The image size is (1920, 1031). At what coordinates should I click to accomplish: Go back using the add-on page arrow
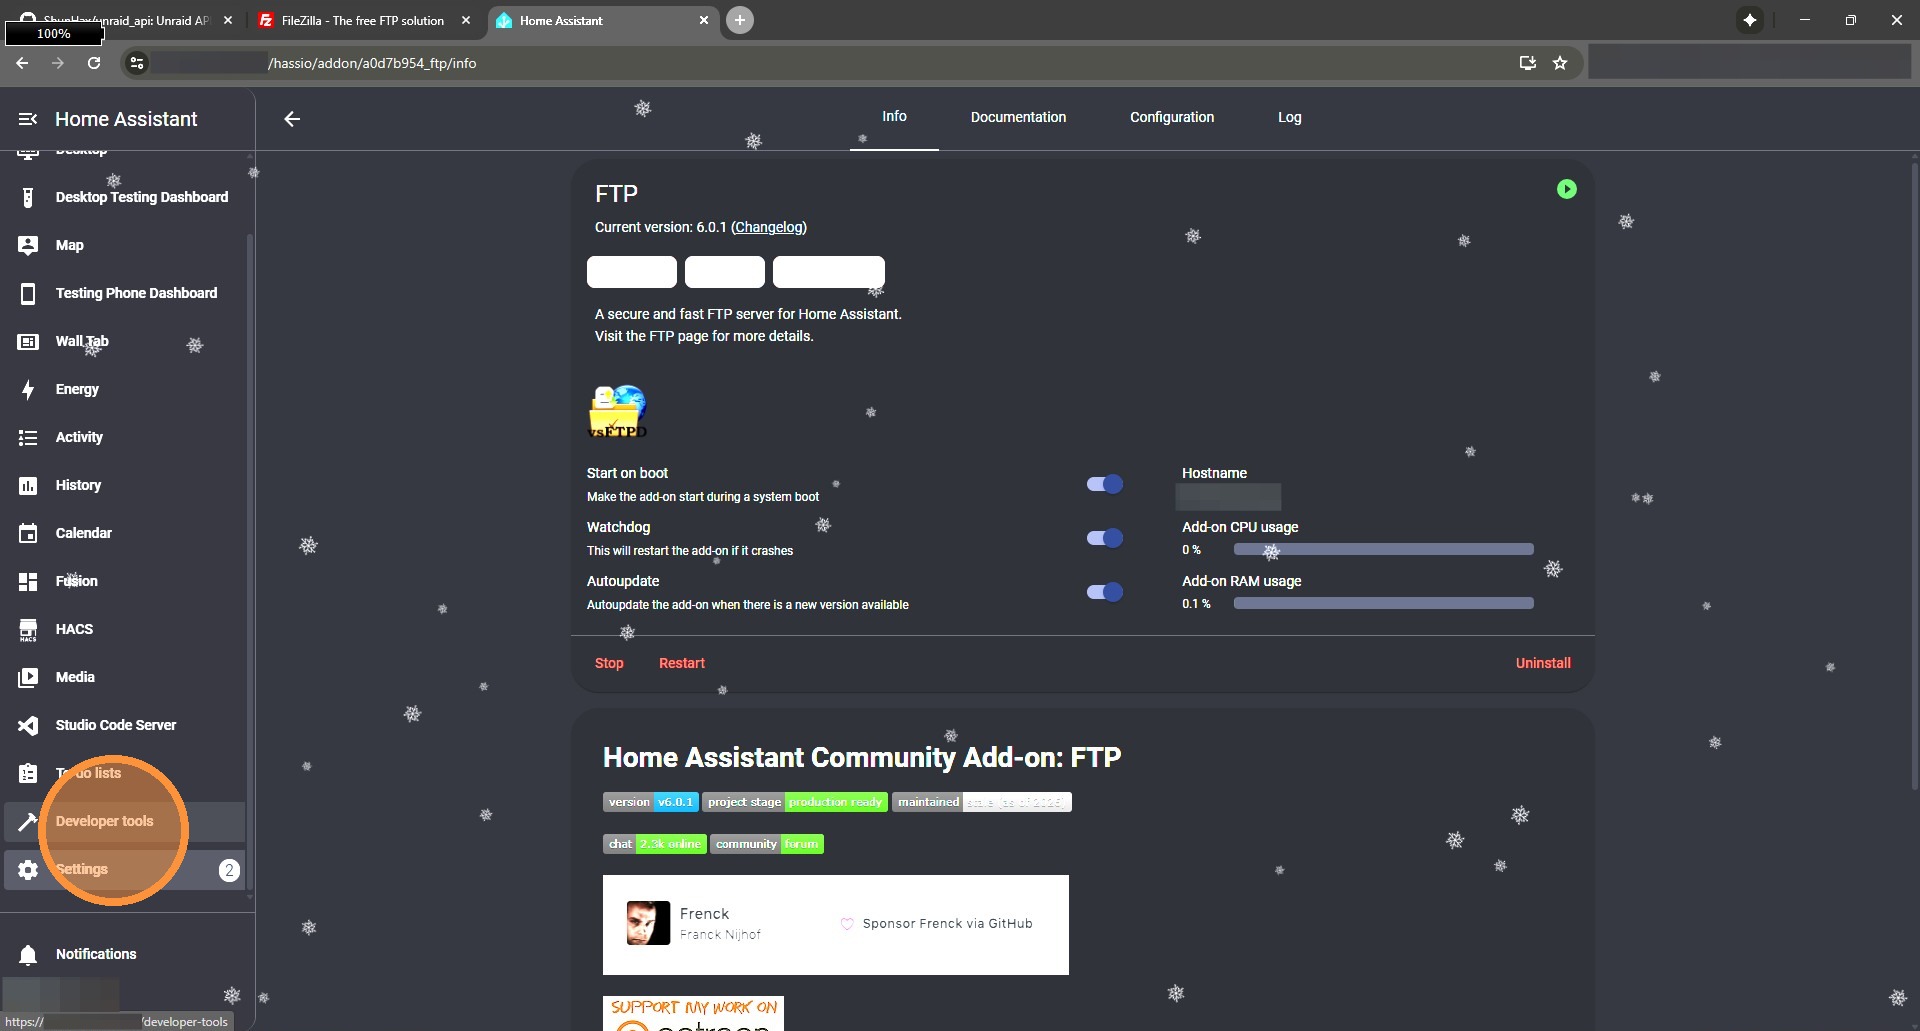tap(292, 119)
